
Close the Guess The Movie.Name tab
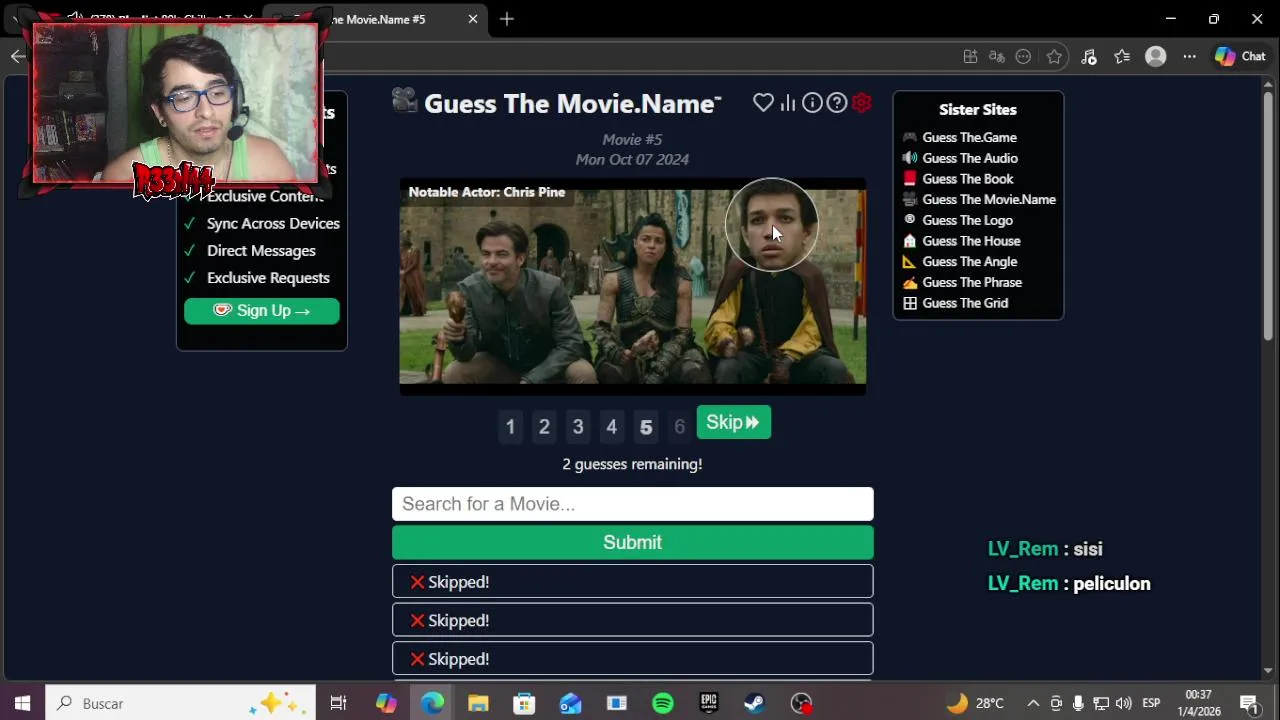pos(473,19)
